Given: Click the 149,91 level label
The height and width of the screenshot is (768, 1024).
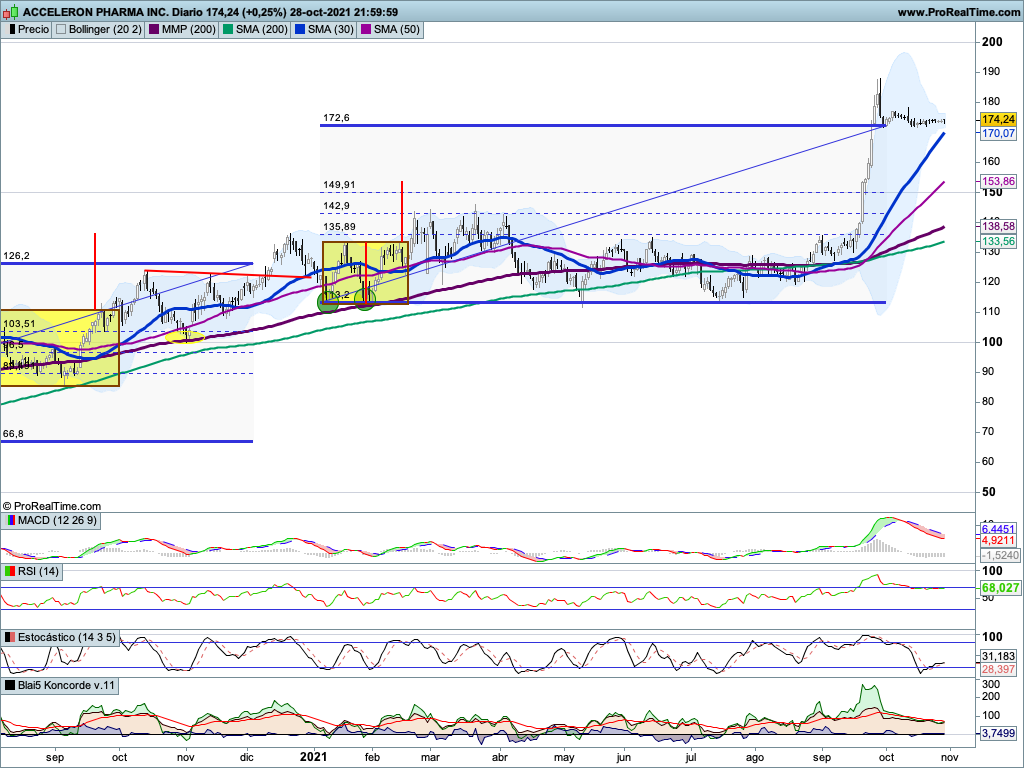Looking at the screenshot, I should point(339,185).
